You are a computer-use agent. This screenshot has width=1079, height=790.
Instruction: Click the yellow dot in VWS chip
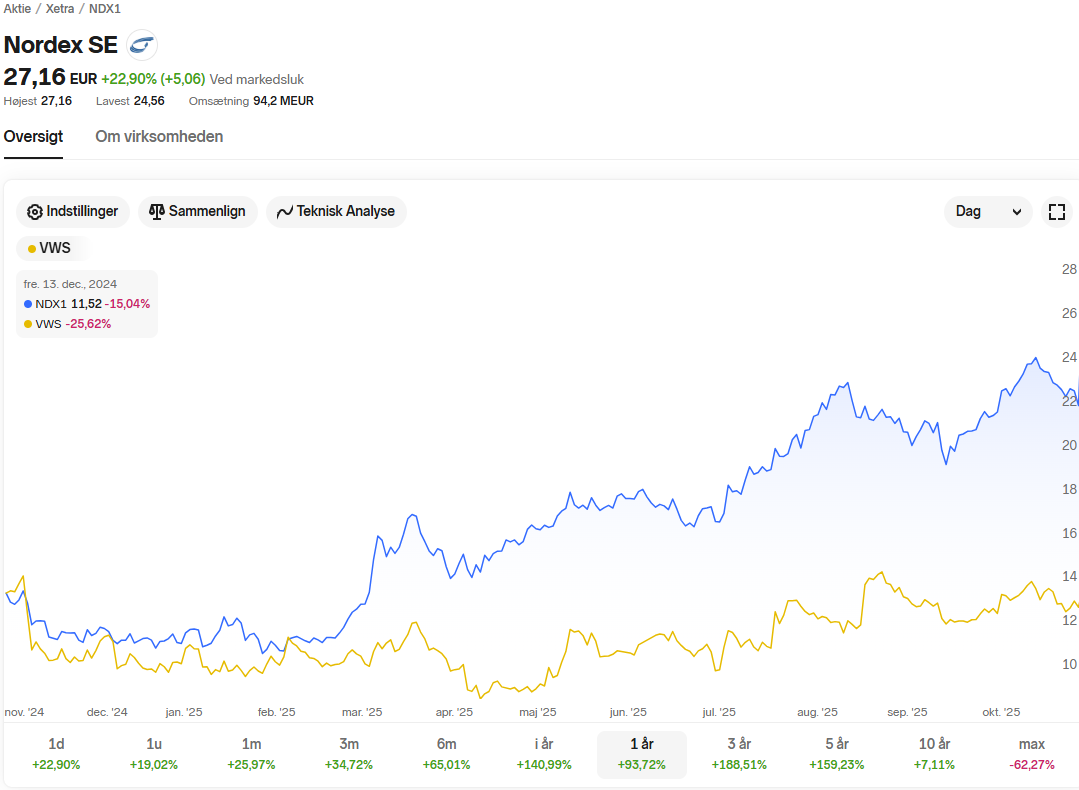point(32,248)
